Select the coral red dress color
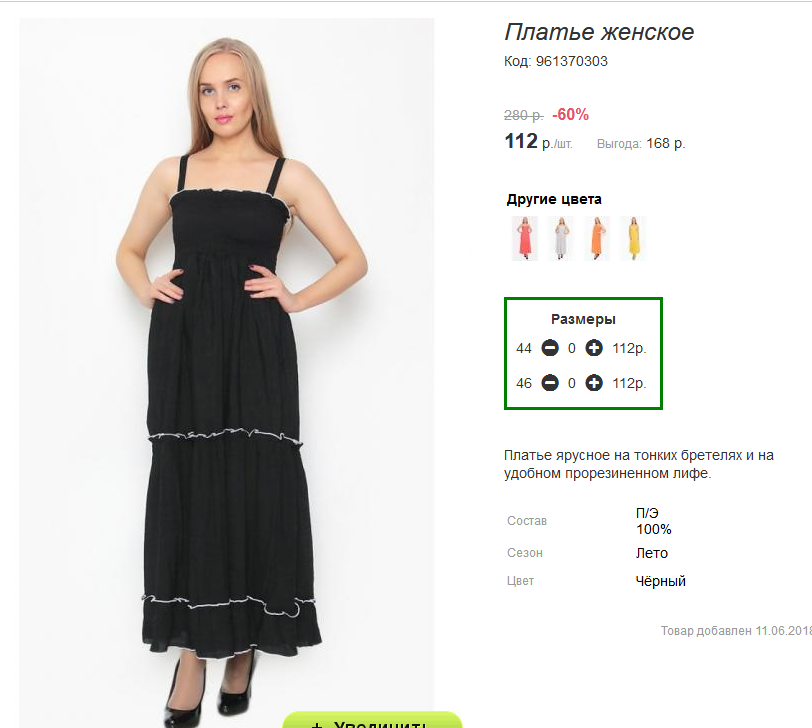 click(525, 238)
